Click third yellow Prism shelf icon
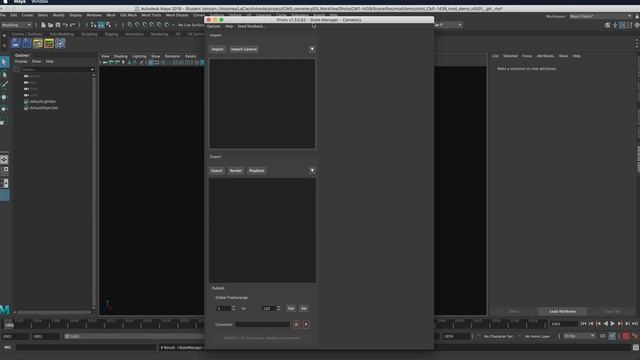640x360 pixels. pyautogui.click(x=38, y=43)
